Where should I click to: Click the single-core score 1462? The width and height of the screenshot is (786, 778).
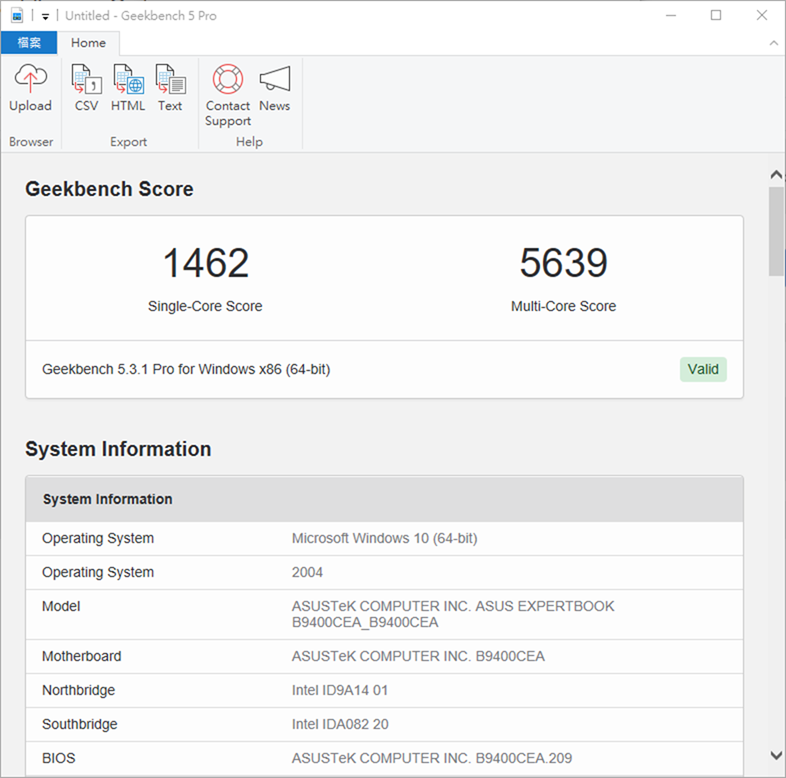tap(205, 263)
